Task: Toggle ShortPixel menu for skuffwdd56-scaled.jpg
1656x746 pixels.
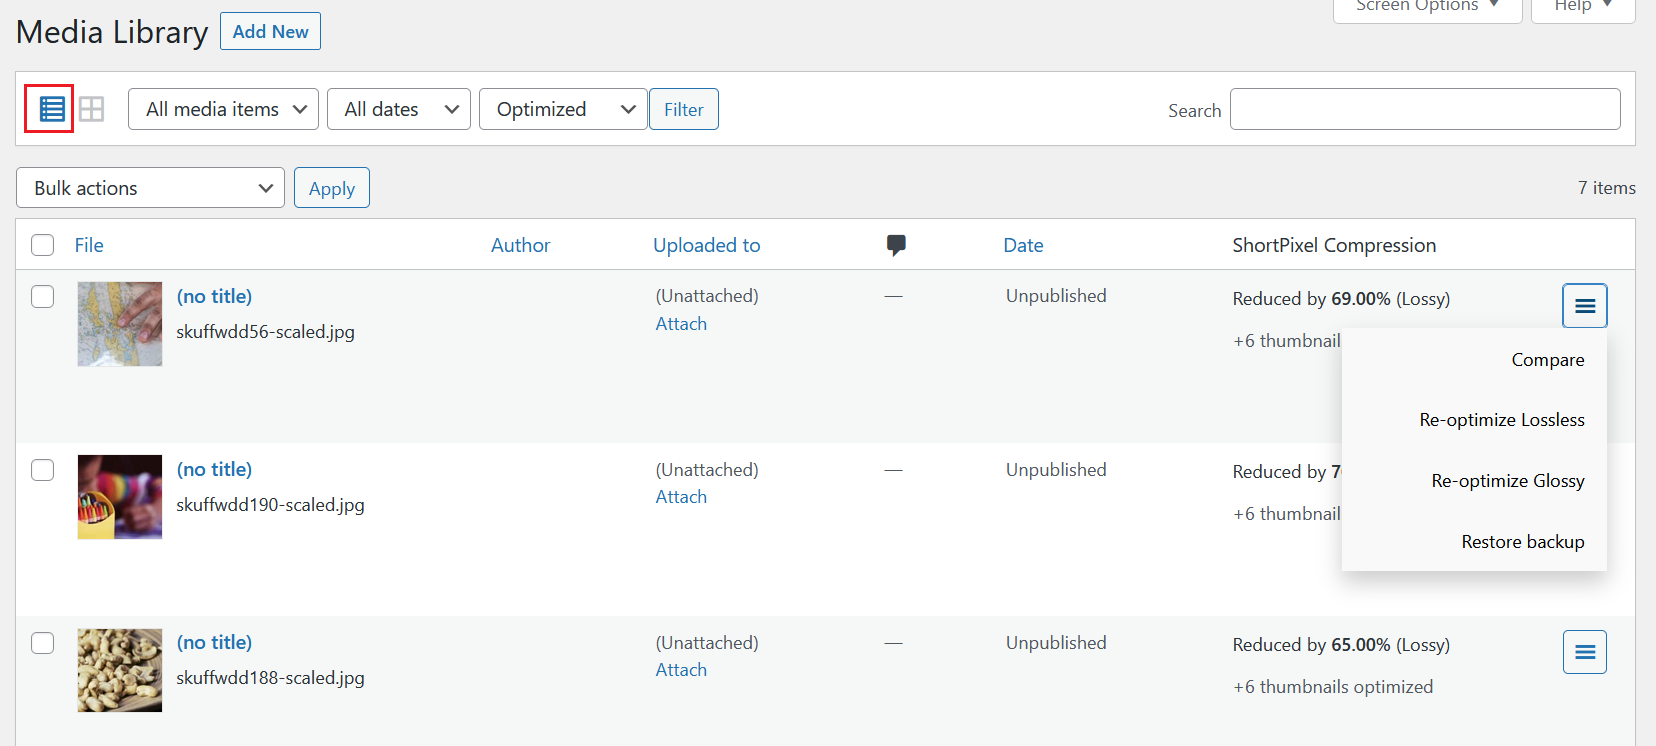Action: 1584,306
